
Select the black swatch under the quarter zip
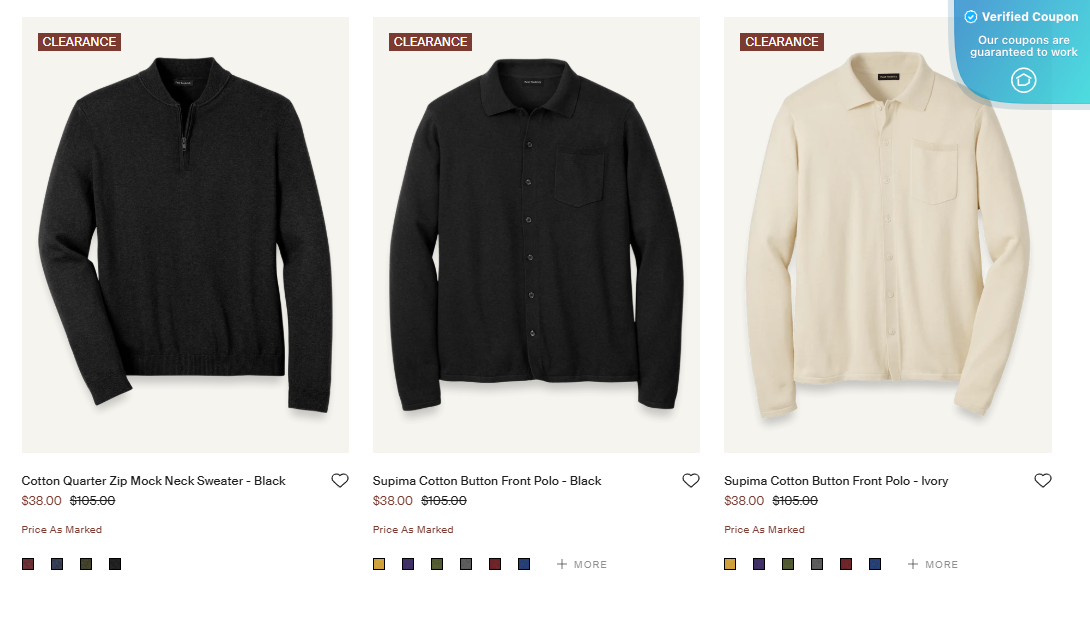coord(114,563)
